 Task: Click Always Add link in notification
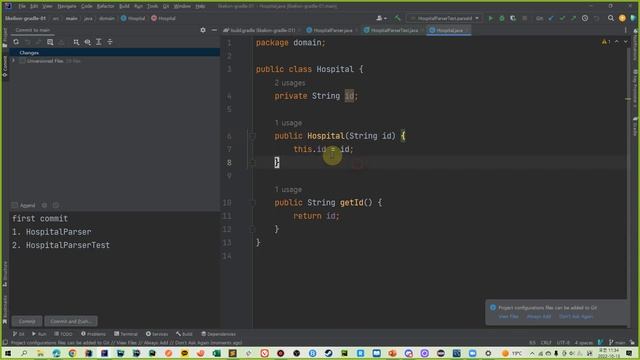pyautogui.click(x=539, y=317)
